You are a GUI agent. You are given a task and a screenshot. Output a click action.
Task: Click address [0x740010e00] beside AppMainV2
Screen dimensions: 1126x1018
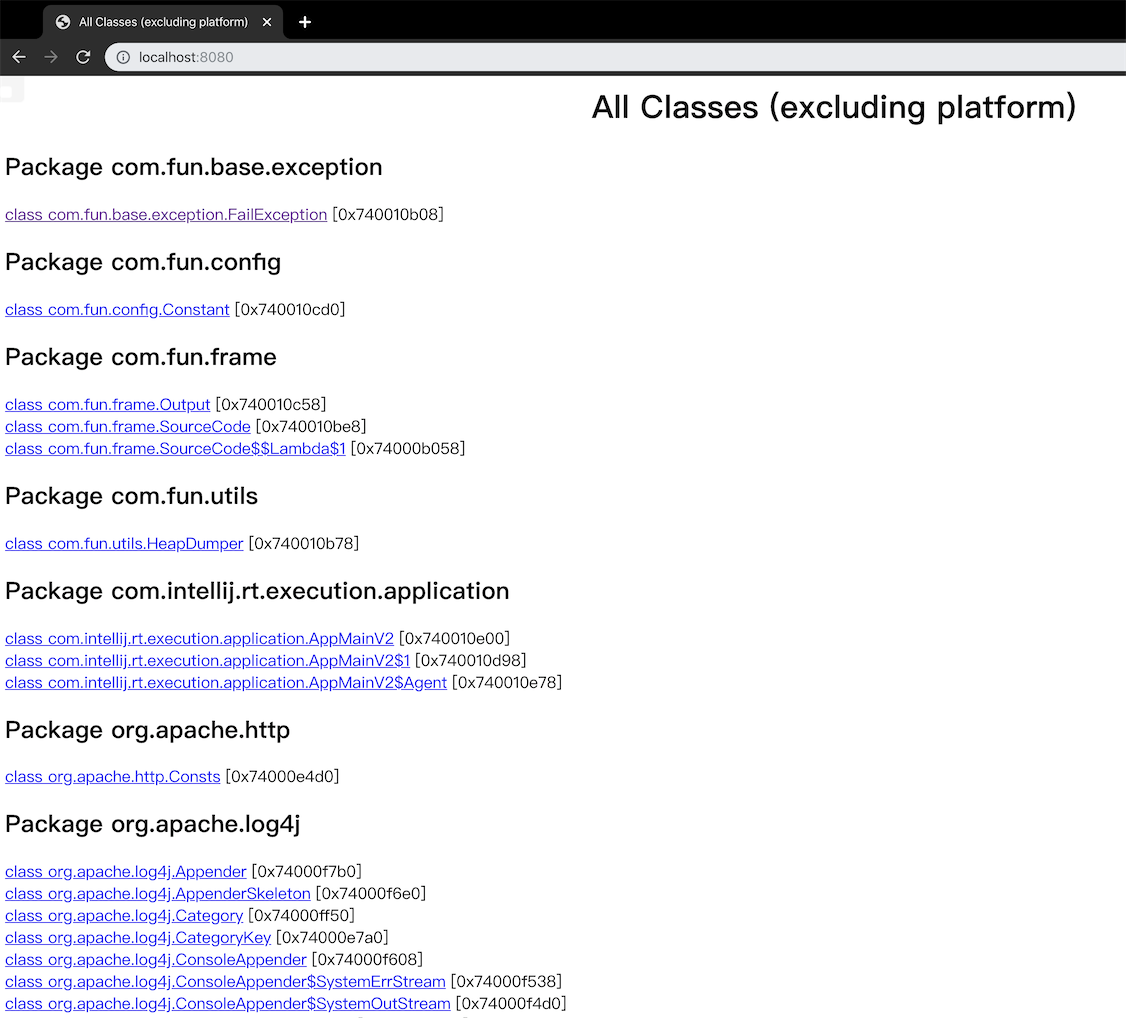455,638
